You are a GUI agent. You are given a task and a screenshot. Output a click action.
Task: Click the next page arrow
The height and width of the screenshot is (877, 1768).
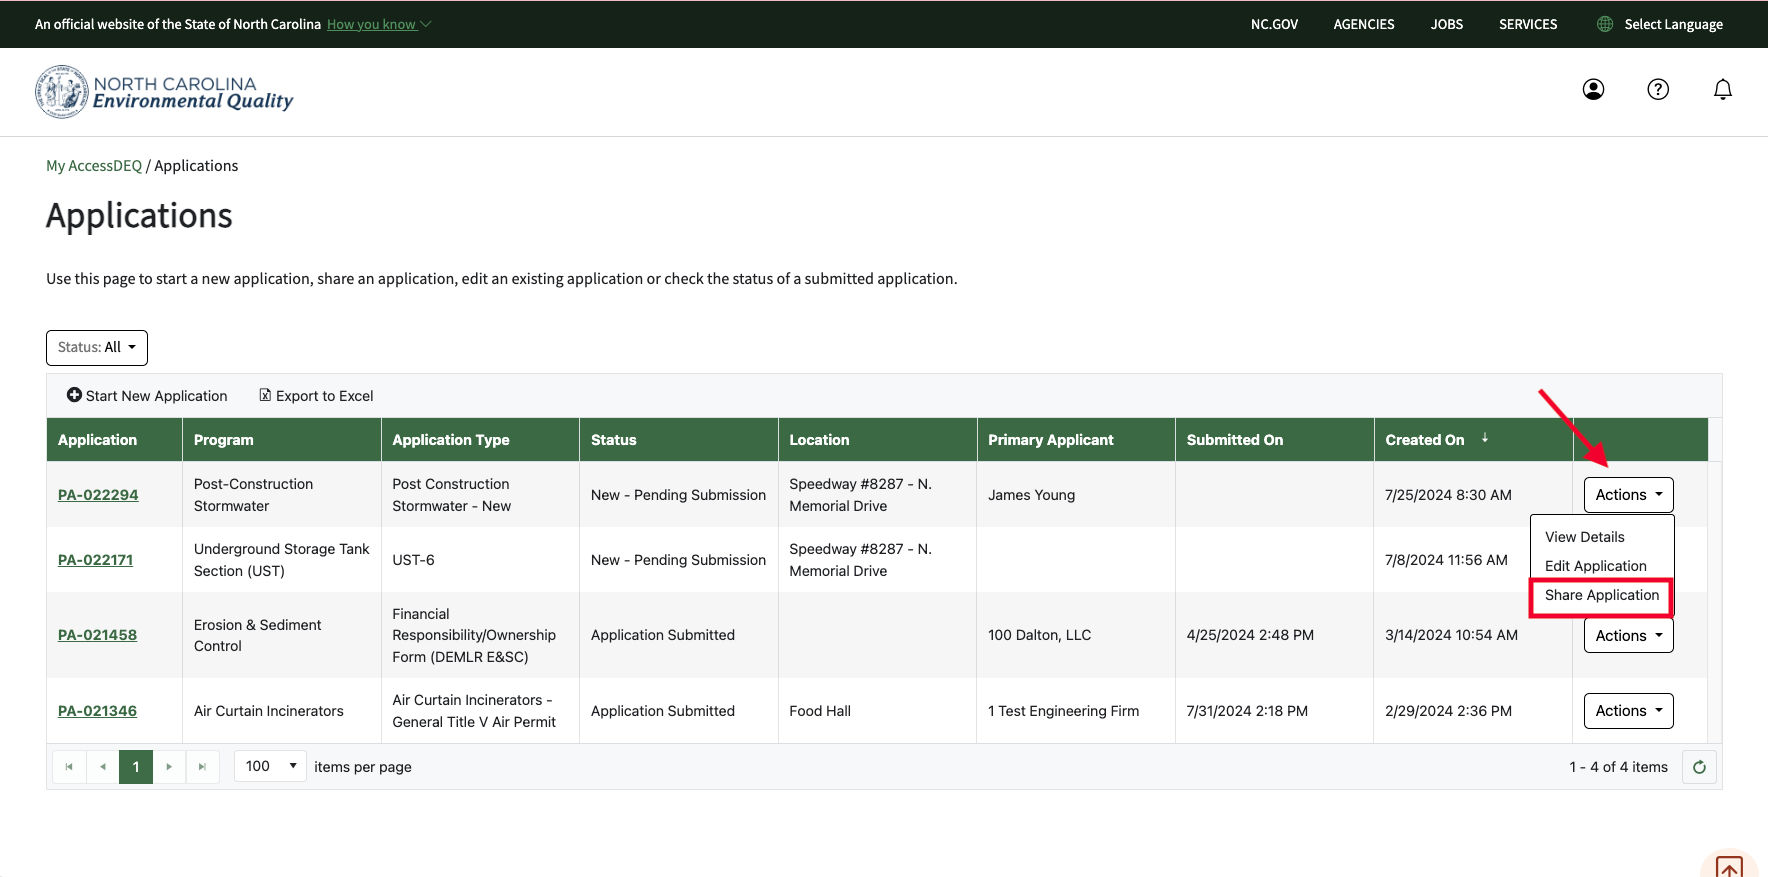click(169, 767)
